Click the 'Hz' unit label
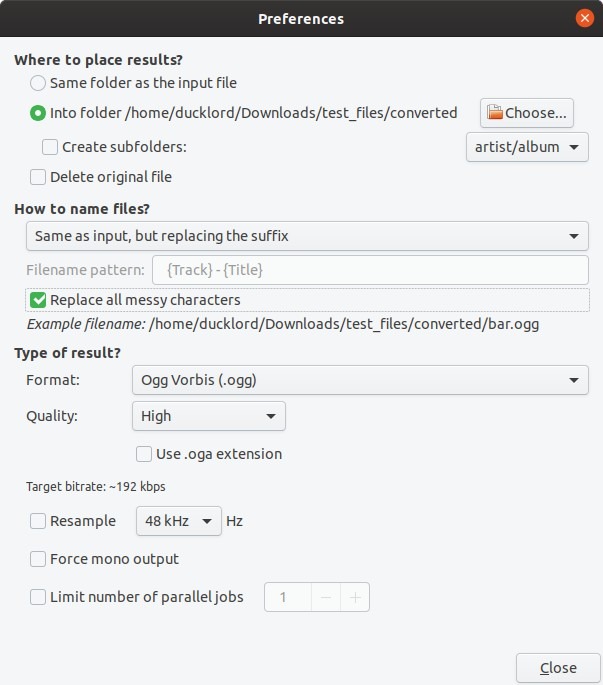This screenshot has width=603, height=685. tap(234, 521)
